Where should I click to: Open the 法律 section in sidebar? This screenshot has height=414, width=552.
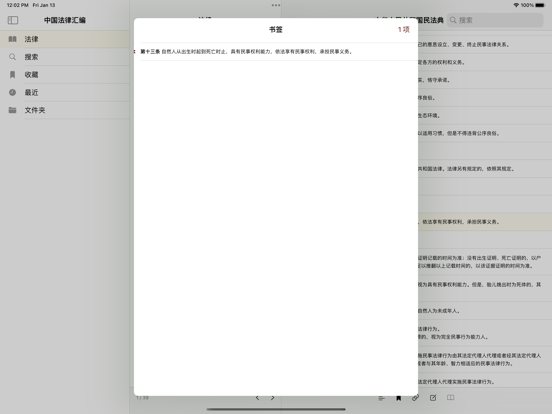click(65, 39)
